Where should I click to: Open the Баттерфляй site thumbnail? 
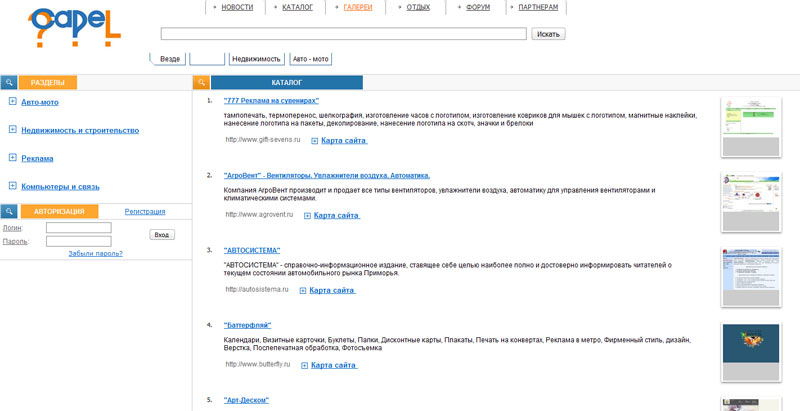coord(751,352)
